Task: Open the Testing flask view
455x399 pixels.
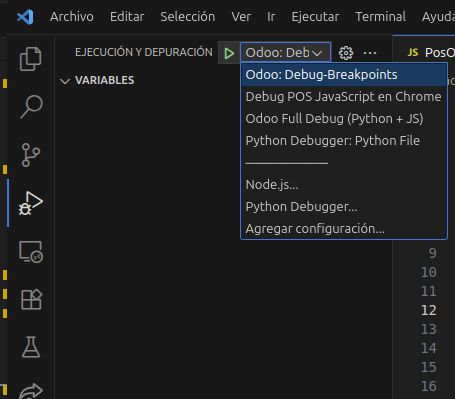Action: [x=31, y=347]
